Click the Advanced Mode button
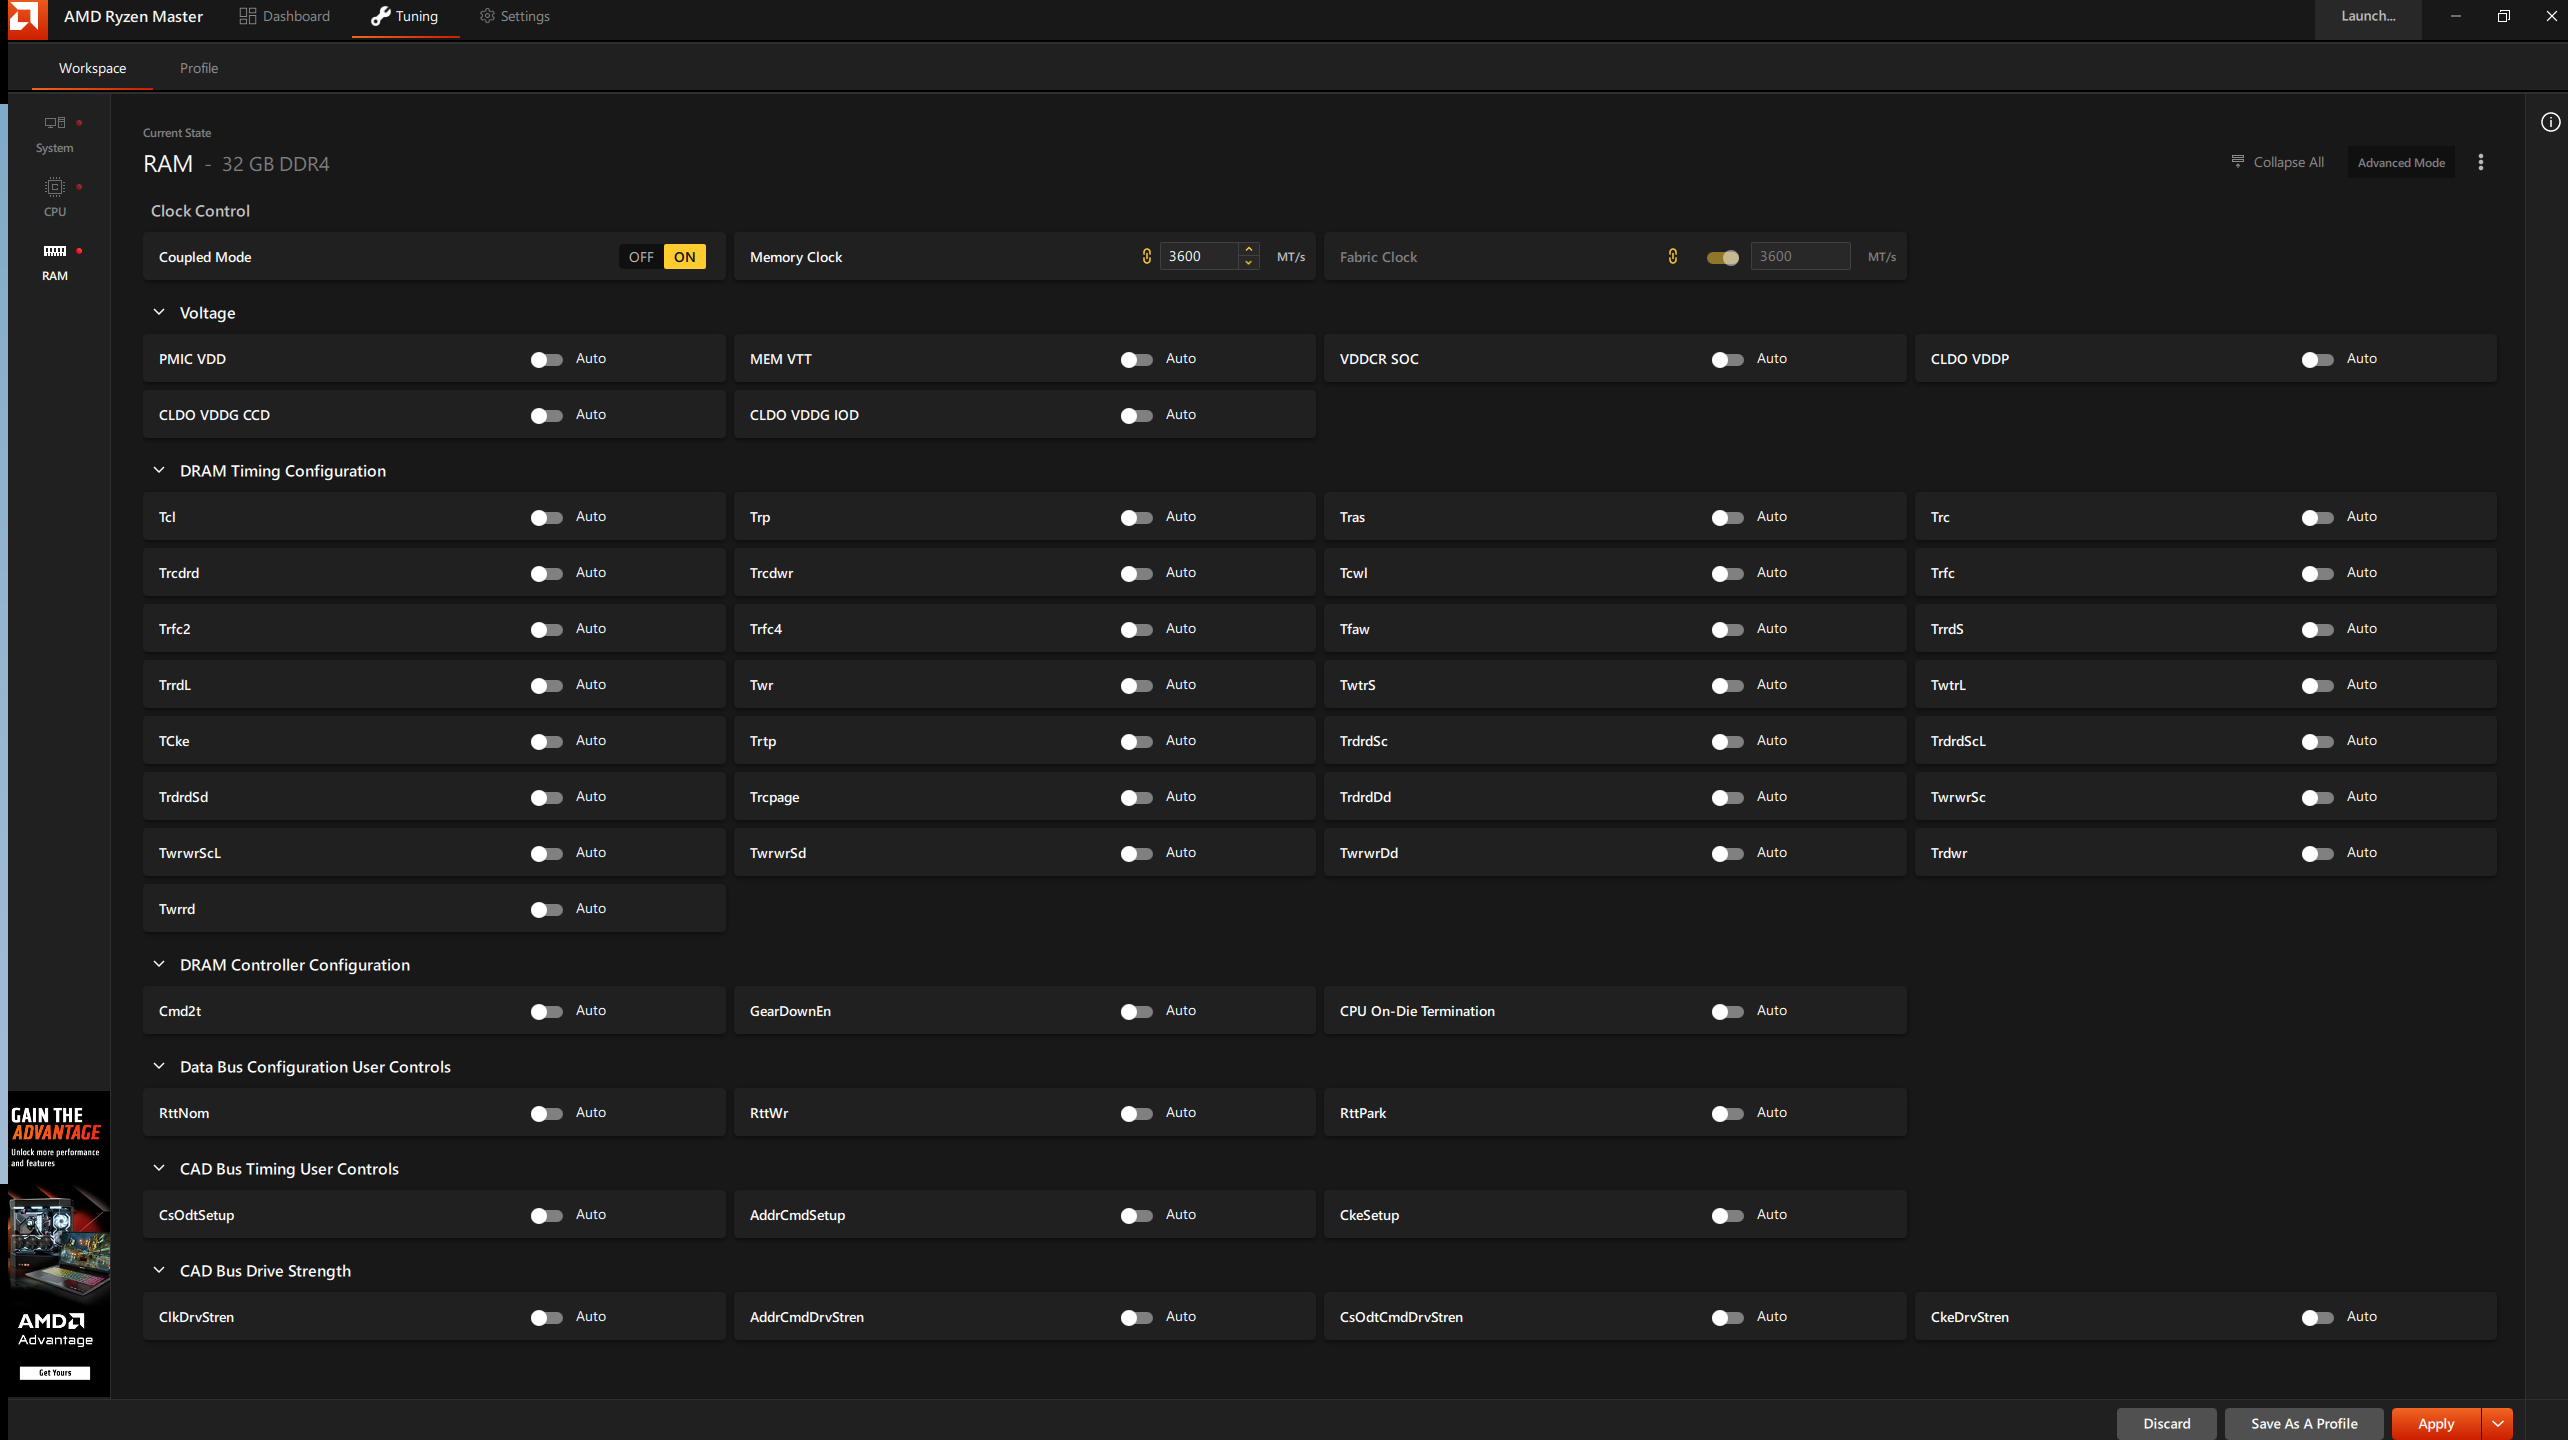This screenshot has height=1440, width=2568. pyautogui.click(x=2401, y=162)
